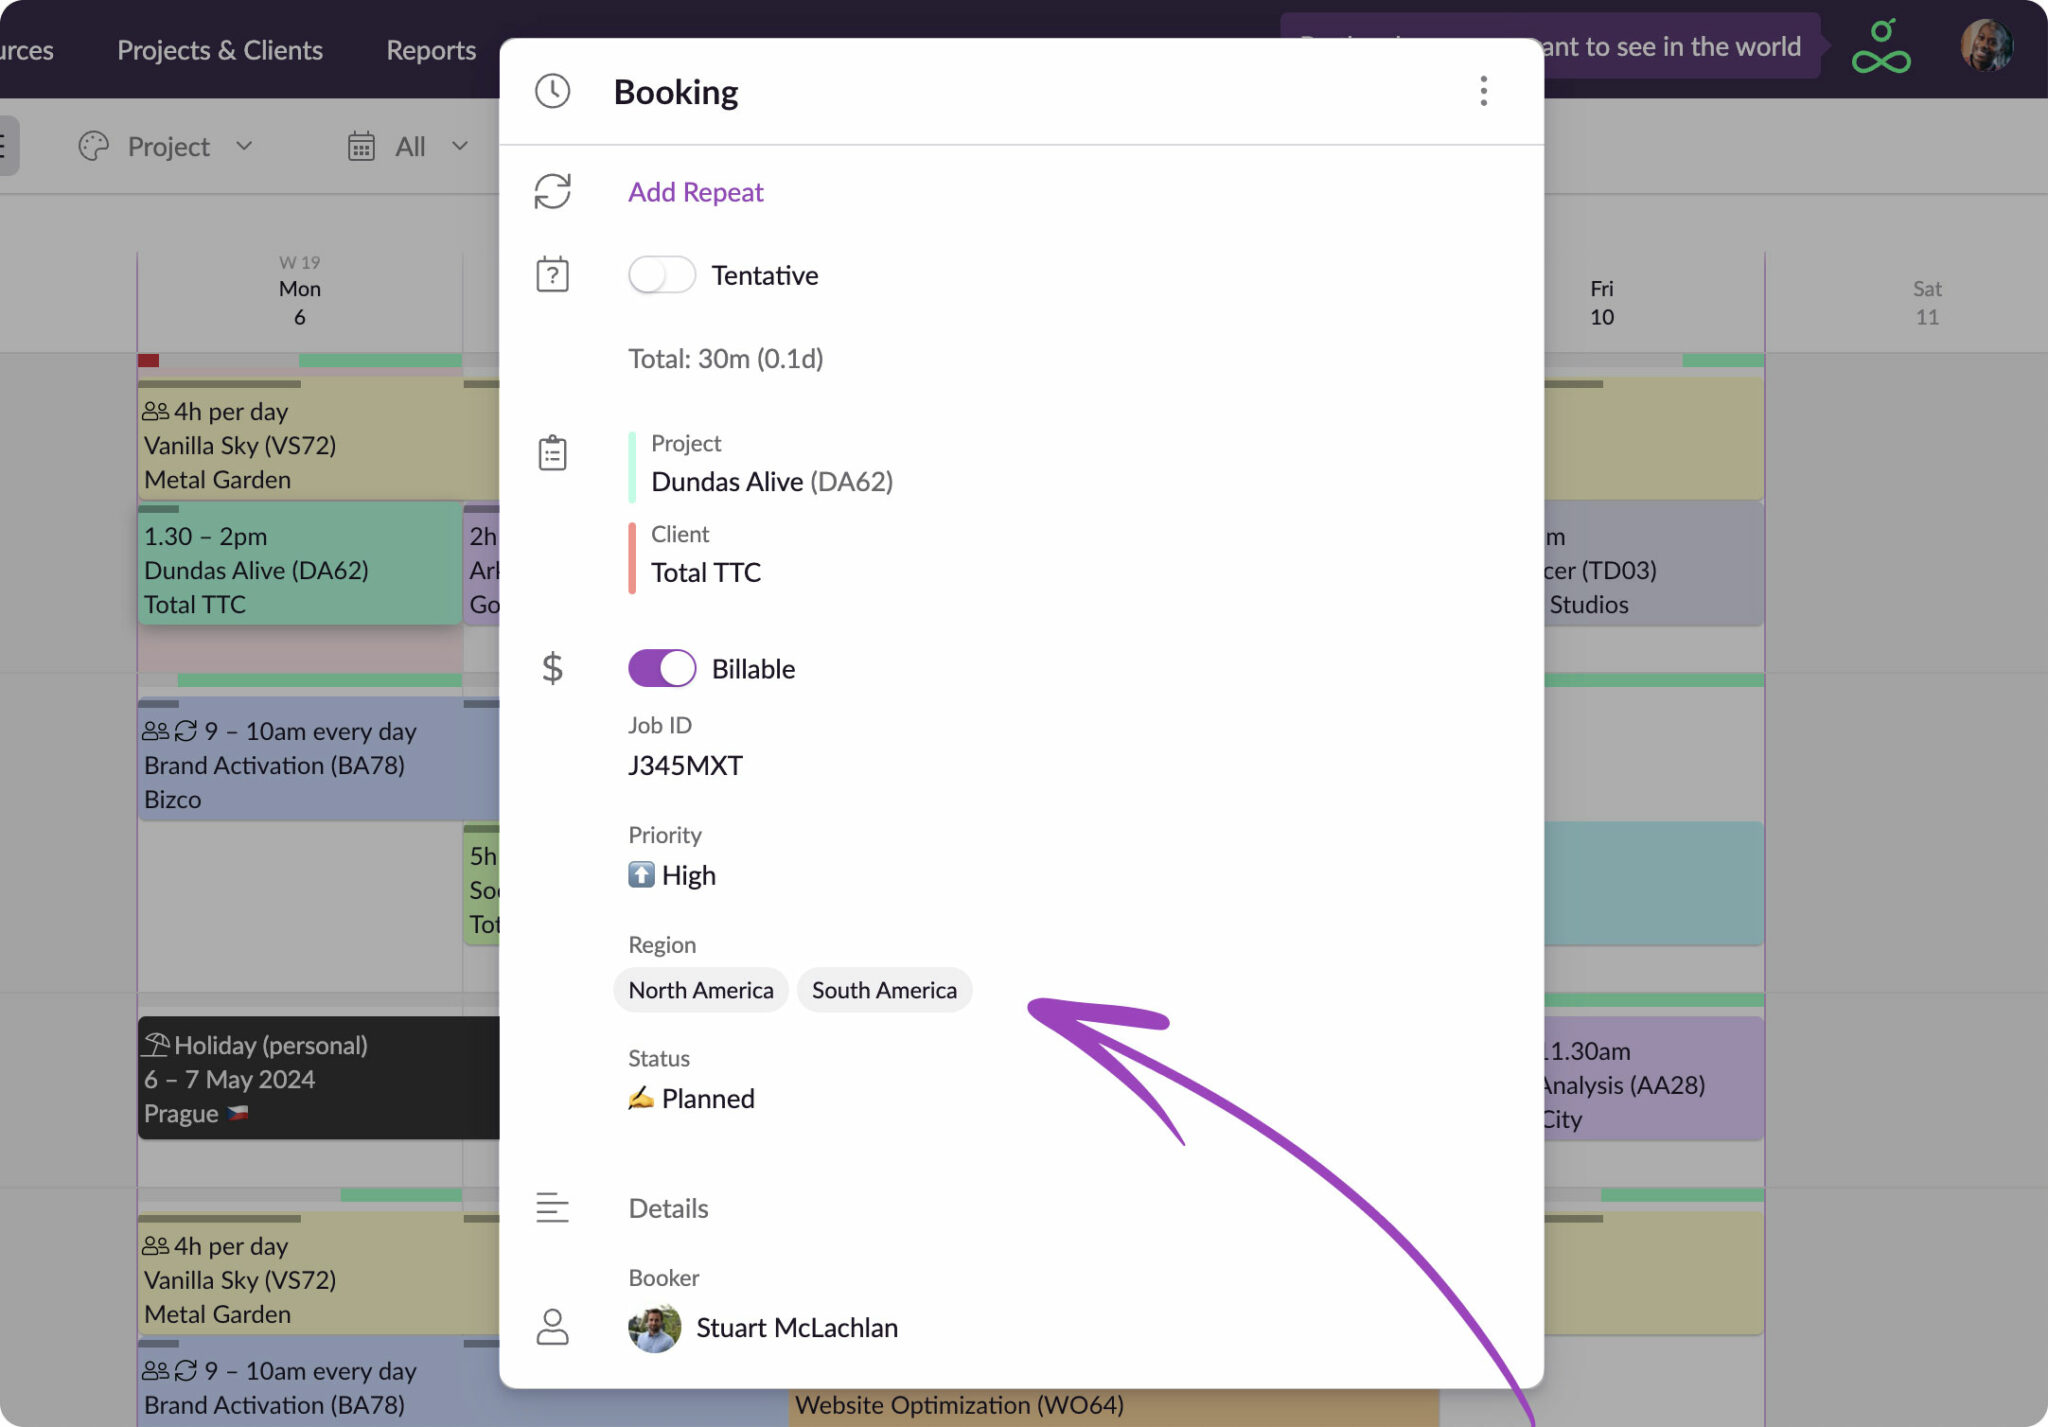Open the three-dot menu in the Booking dialog
Viewport: 2048px width, 1427px height.
point(1483,91)
